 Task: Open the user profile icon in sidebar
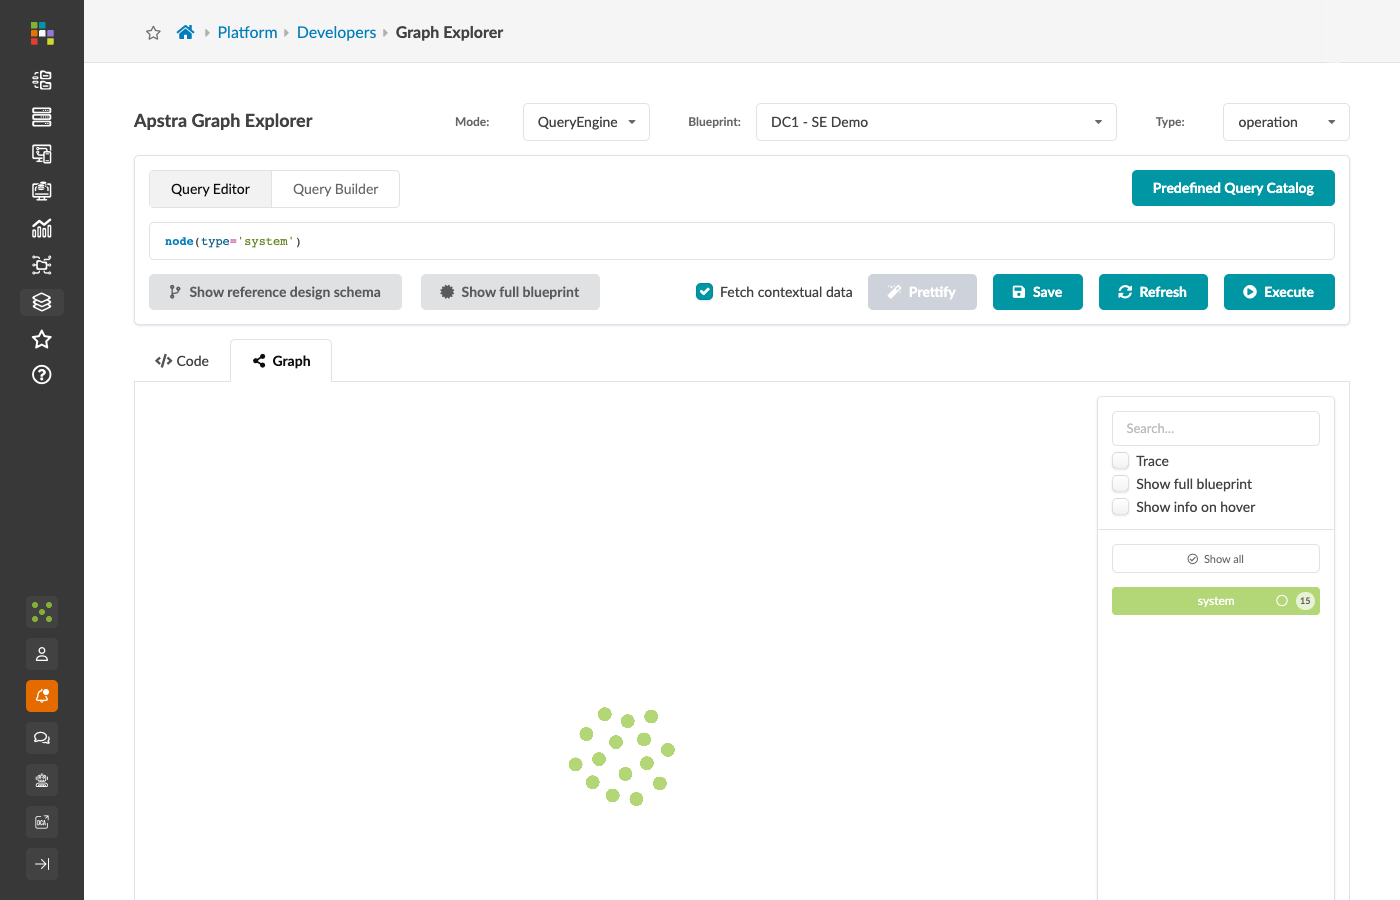pos(42,654)
